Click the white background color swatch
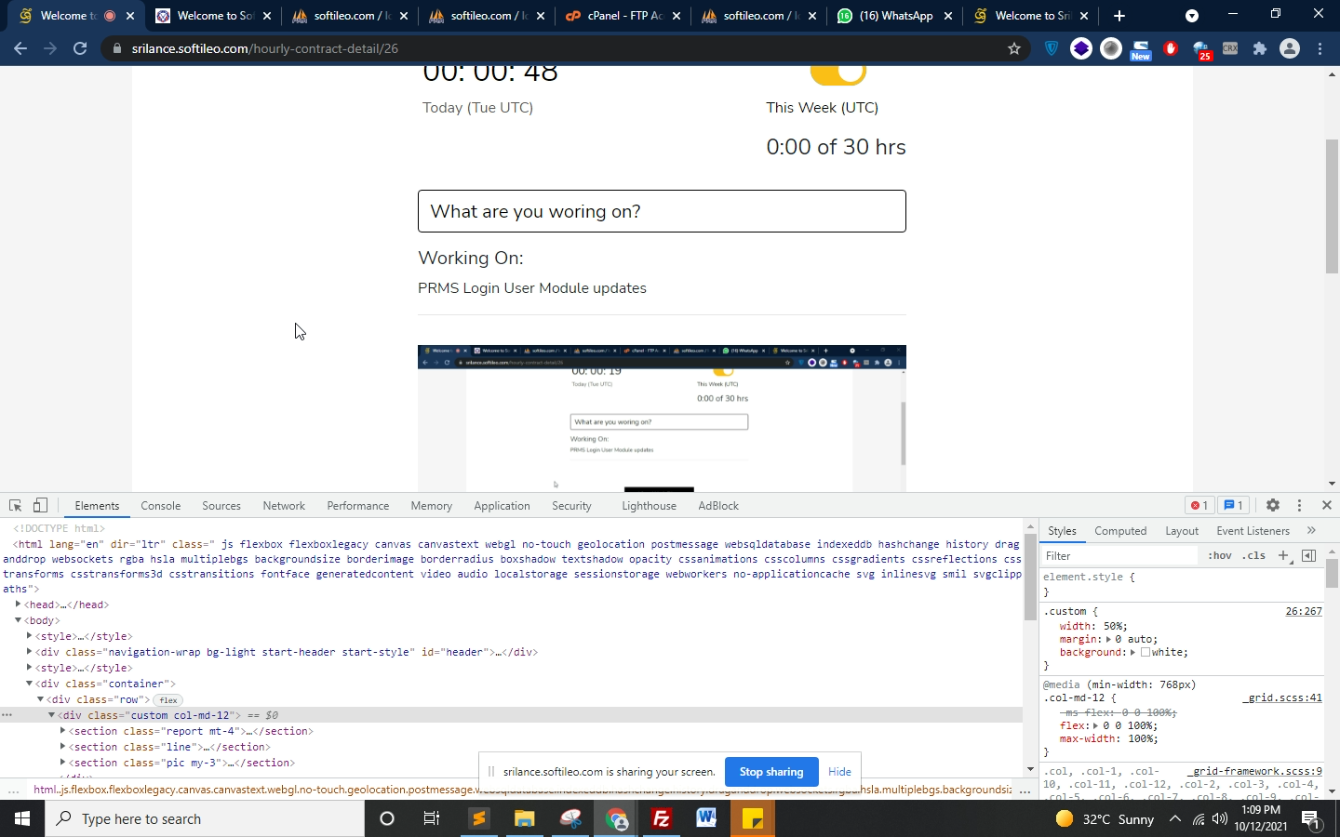Screen dimensions: 1340x837 click(1145, 653)
